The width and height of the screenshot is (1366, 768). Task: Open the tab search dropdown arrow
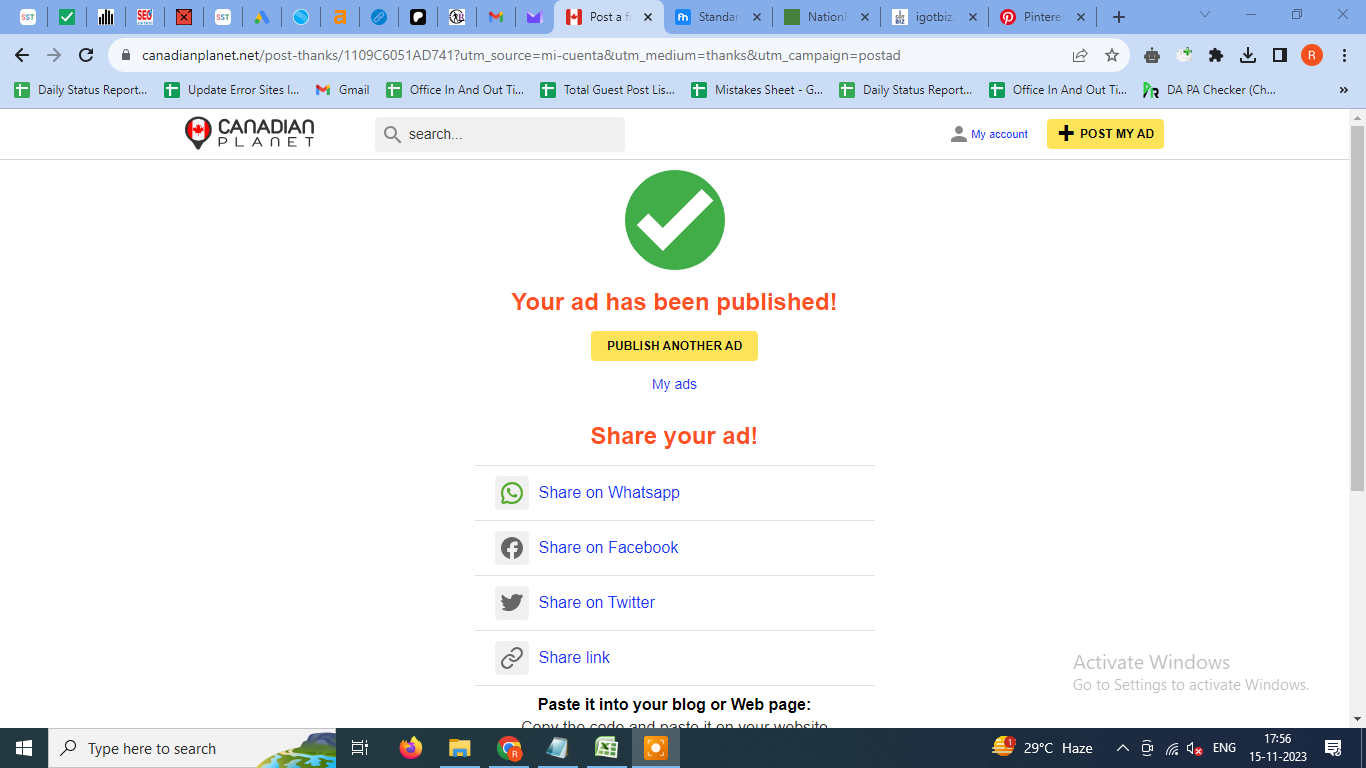coord(1204,15)
